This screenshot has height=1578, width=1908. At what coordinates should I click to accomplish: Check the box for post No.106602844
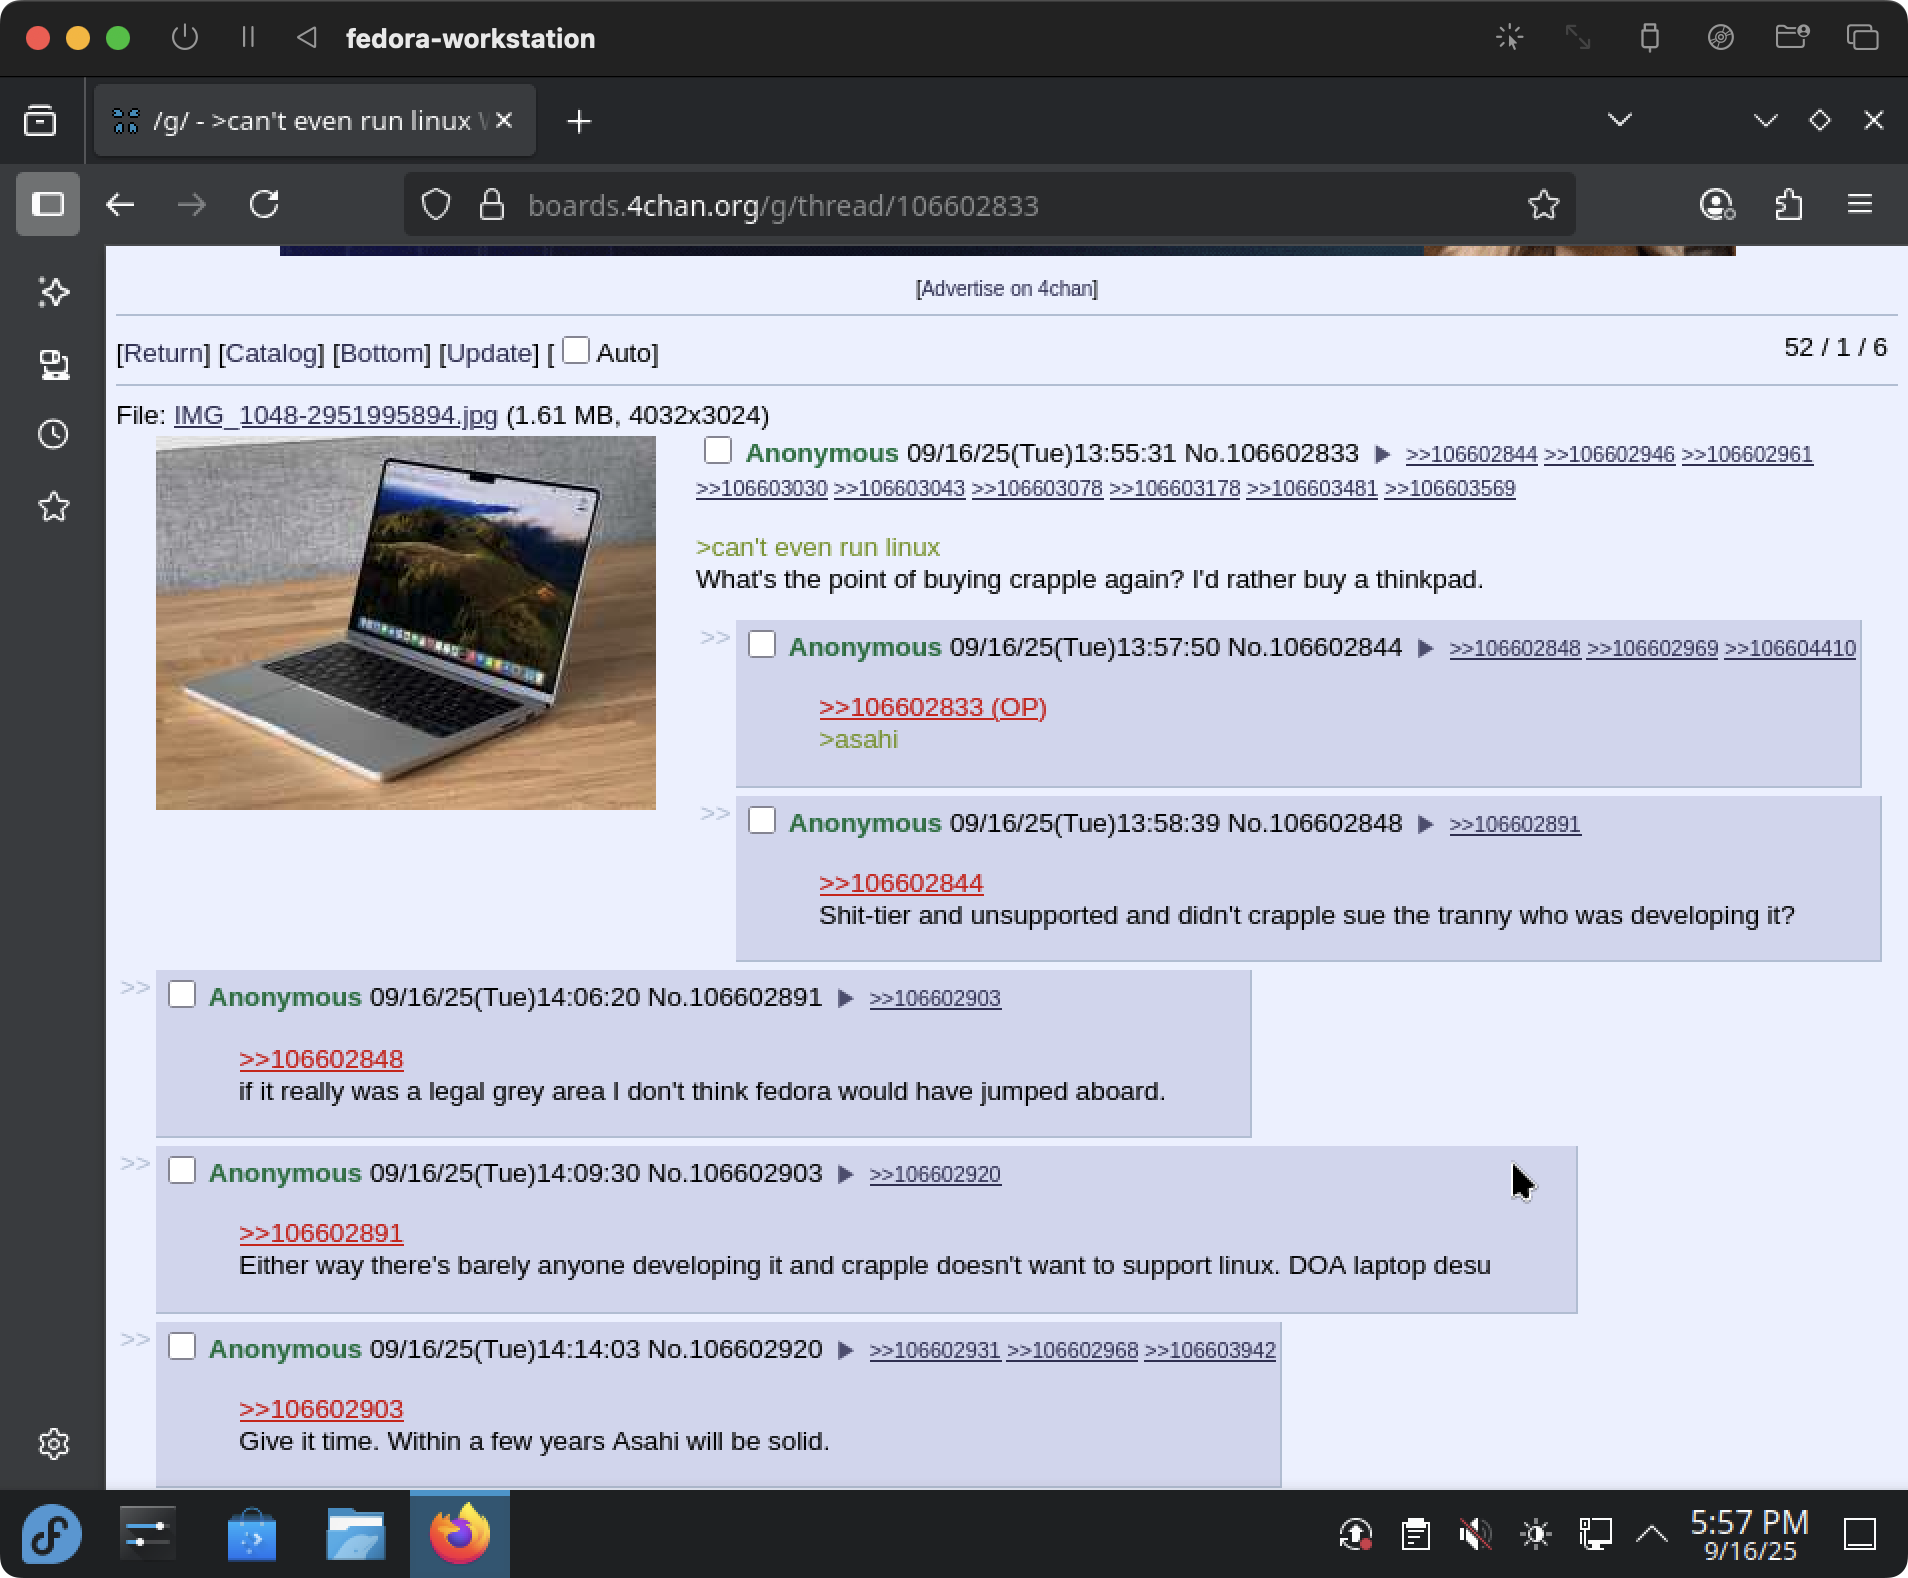[762, 644]
